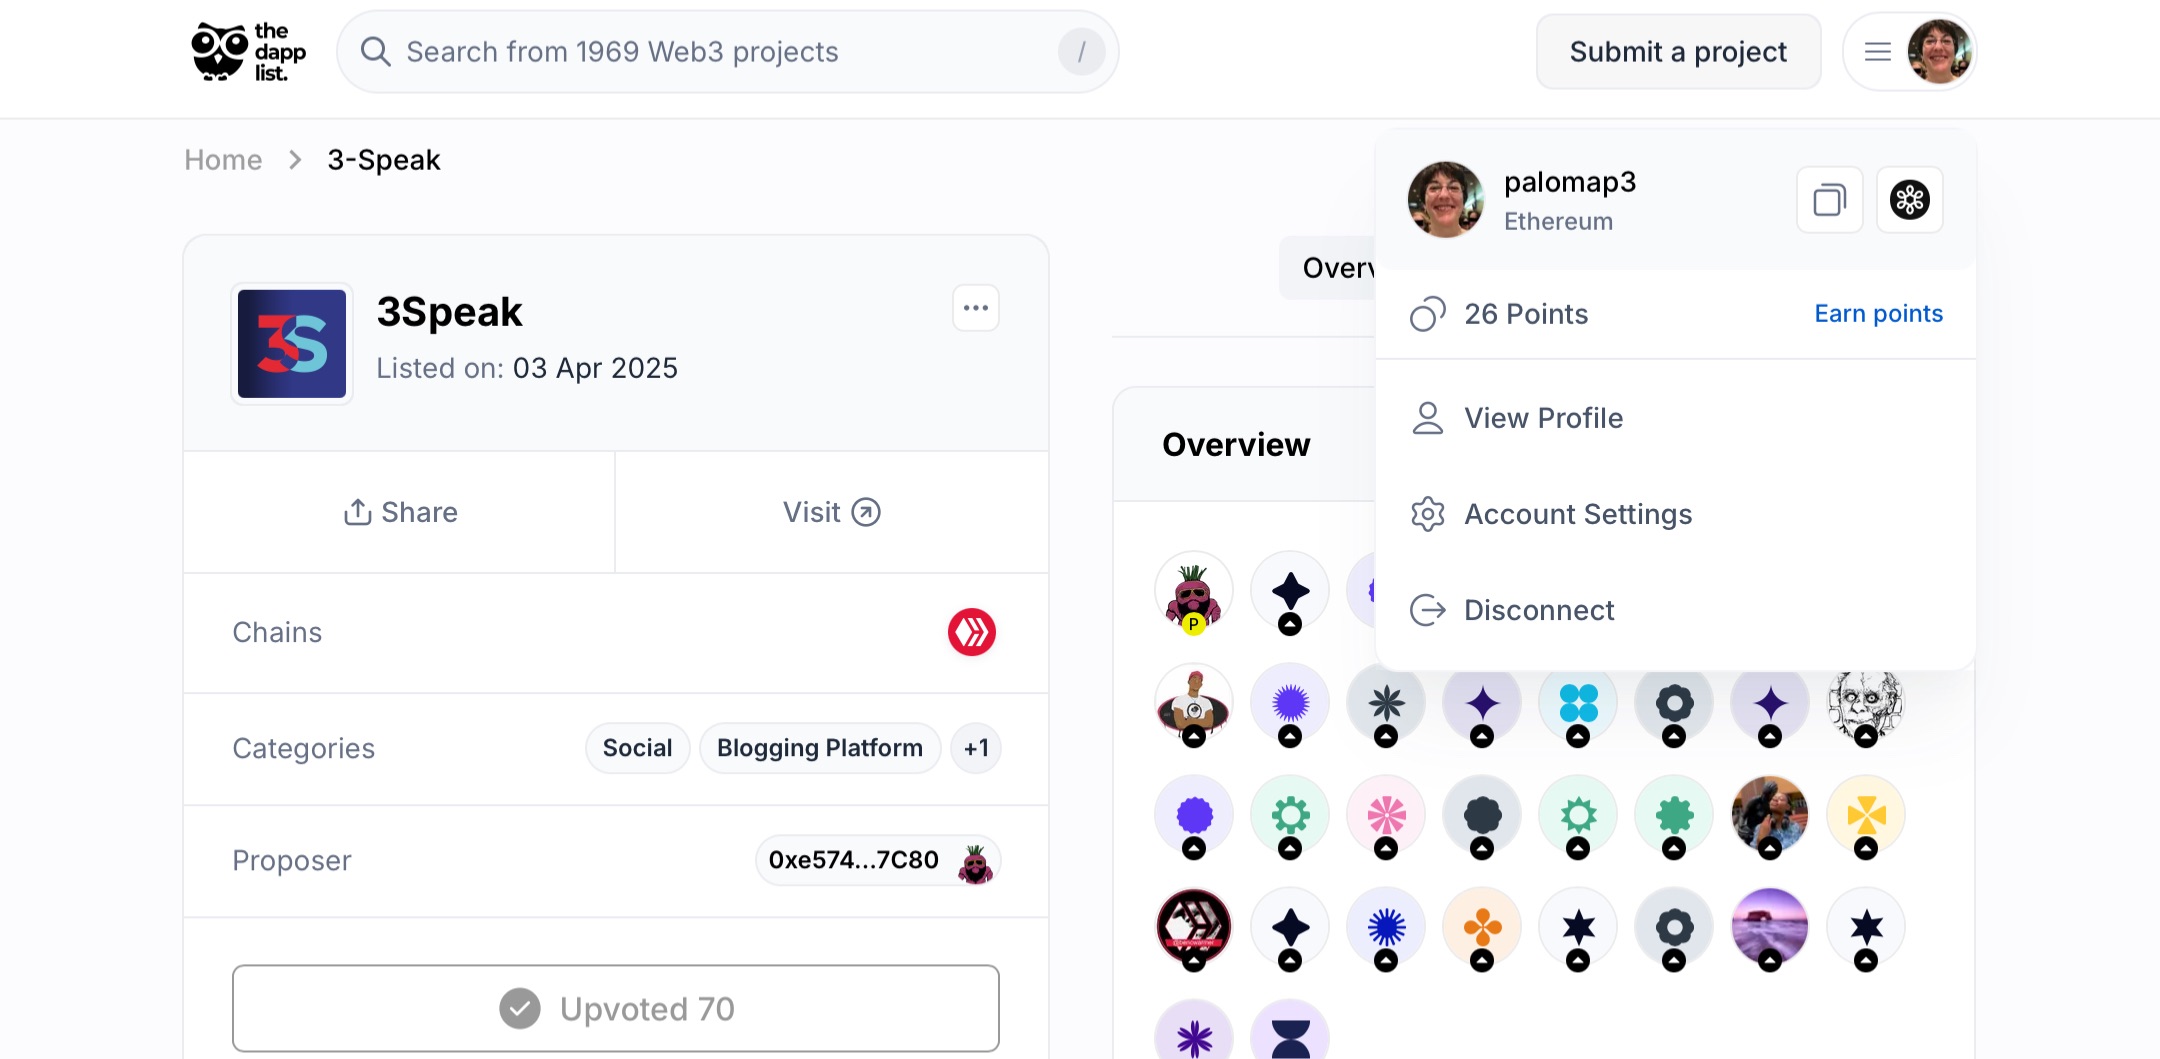
Task: Open Earn points link
Action: pos(1878,314)
